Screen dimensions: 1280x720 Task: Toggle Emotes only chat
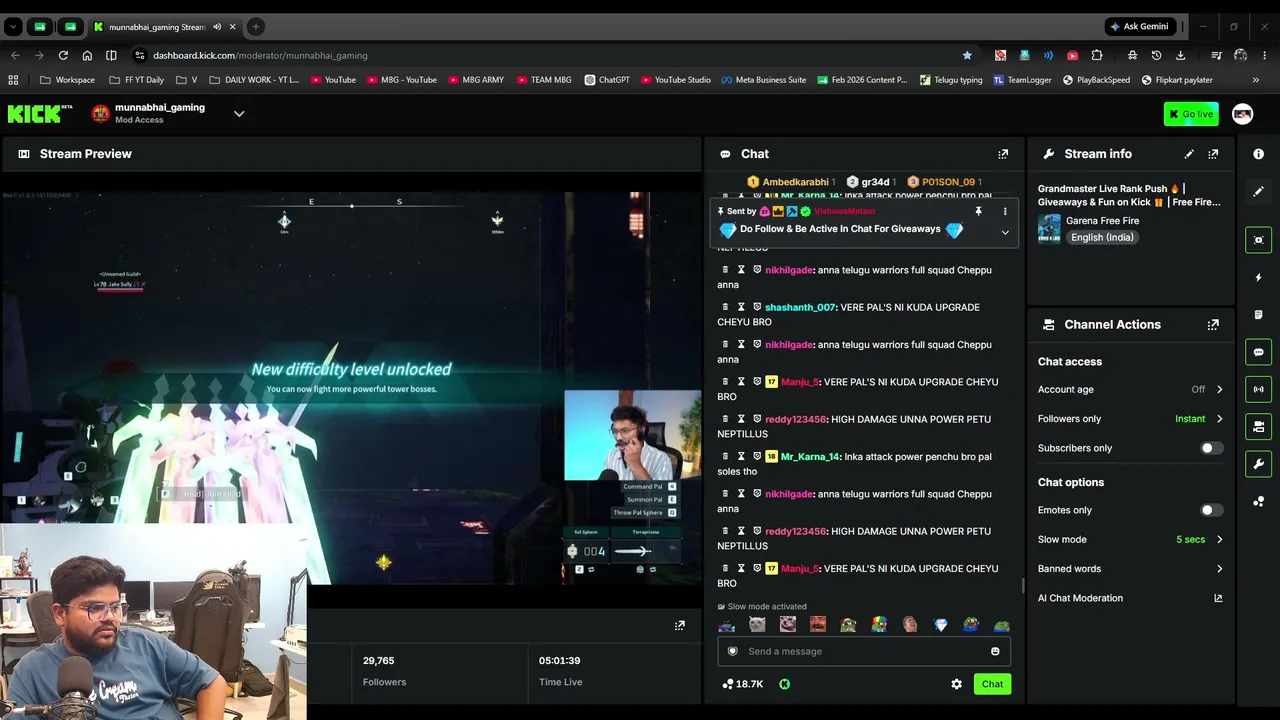click(x=1211, y=510)
